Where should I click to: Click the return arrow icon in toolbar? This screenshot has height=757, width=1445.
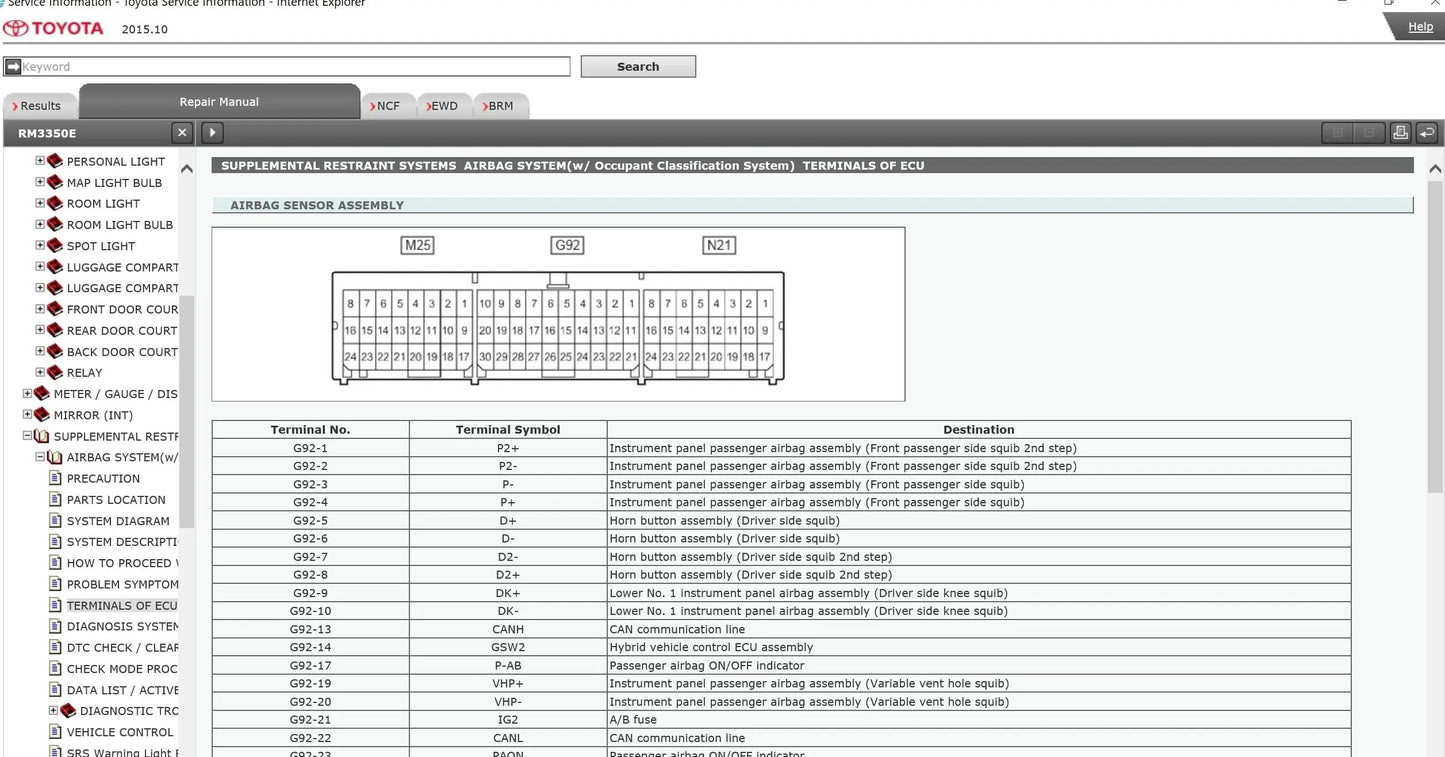click(1427, 133)
